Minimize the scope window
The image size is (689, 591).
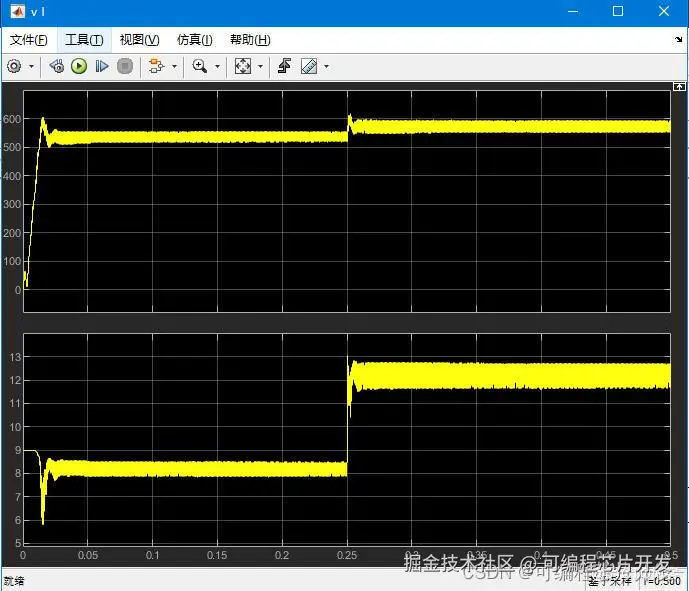(x=573, y=11)
